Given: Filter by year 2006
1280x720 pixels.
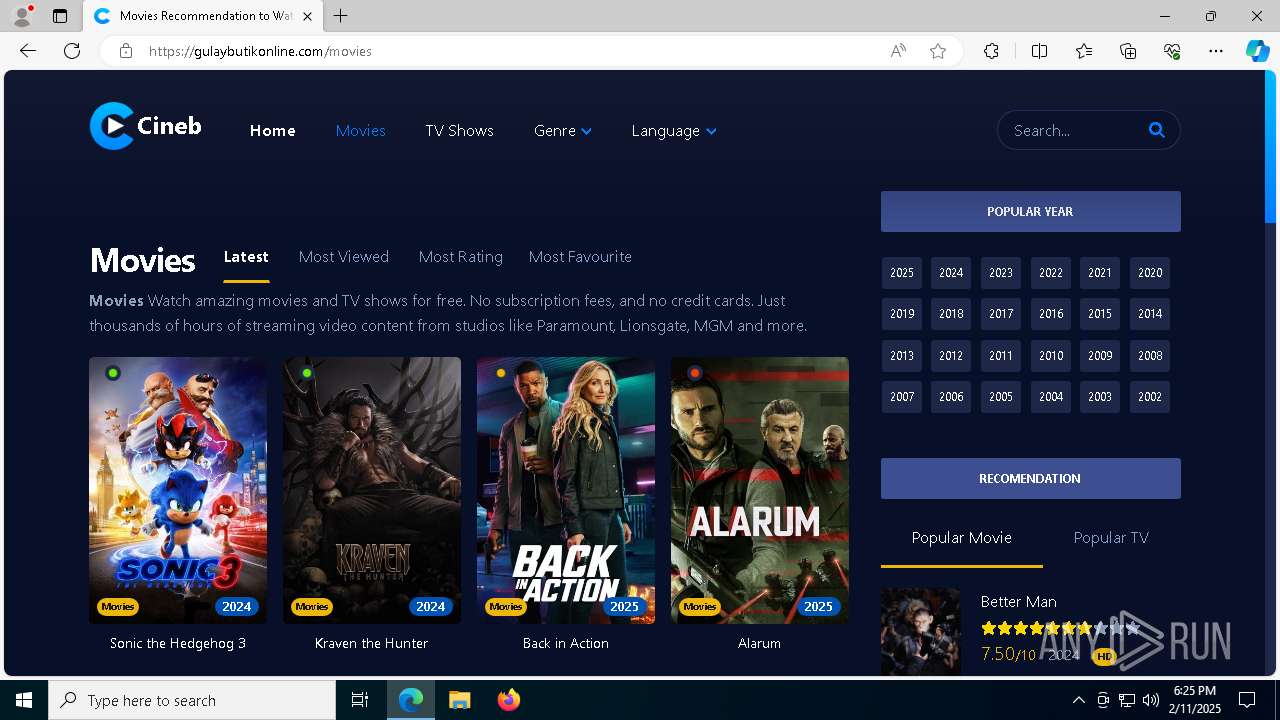Looking at the screenshot, I should click(951, 397).
